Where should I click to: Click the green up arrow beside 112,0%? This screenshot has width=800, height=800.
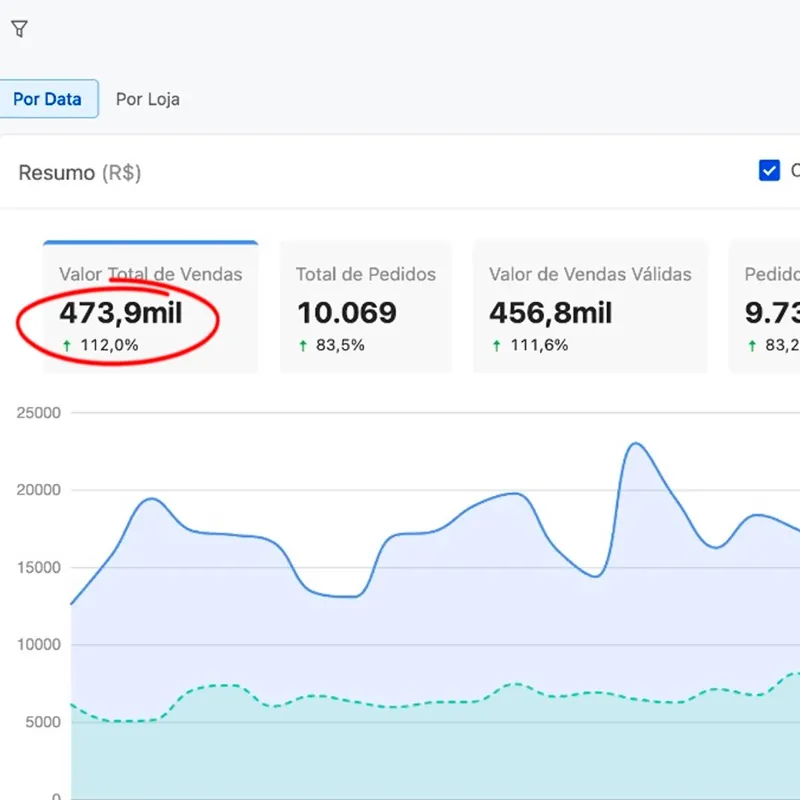tap(67, 346)
